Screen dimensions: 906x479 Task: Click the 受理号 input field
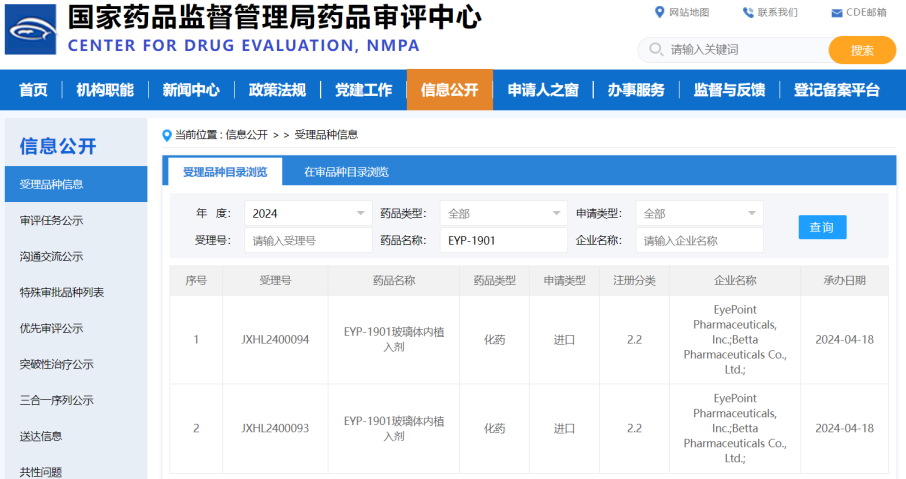pyautogui.click(x=308, y=240)
